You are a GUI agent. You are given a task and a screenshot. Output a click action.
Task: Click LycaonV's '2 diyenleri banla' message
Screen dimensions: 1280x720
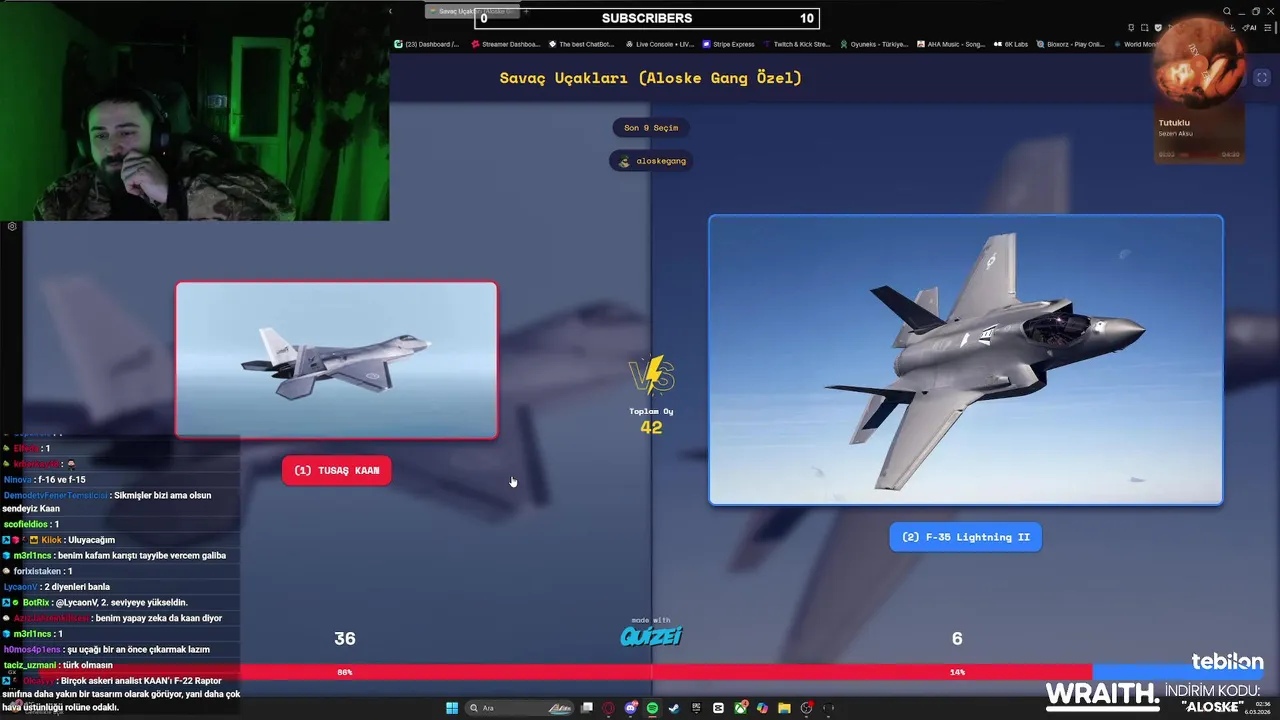57,587
